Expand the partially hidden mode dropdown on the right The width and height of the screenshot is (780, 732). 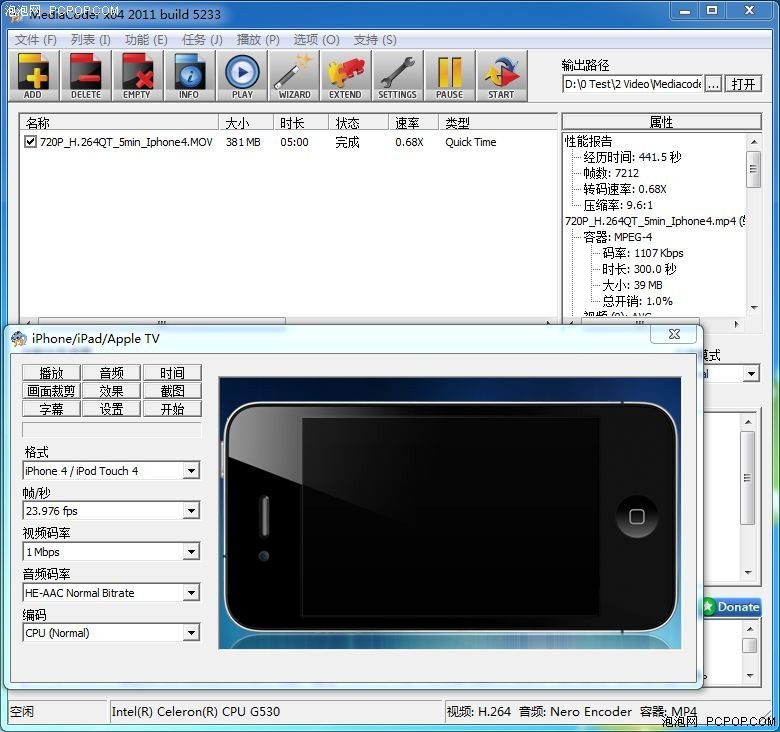(751, 373)
